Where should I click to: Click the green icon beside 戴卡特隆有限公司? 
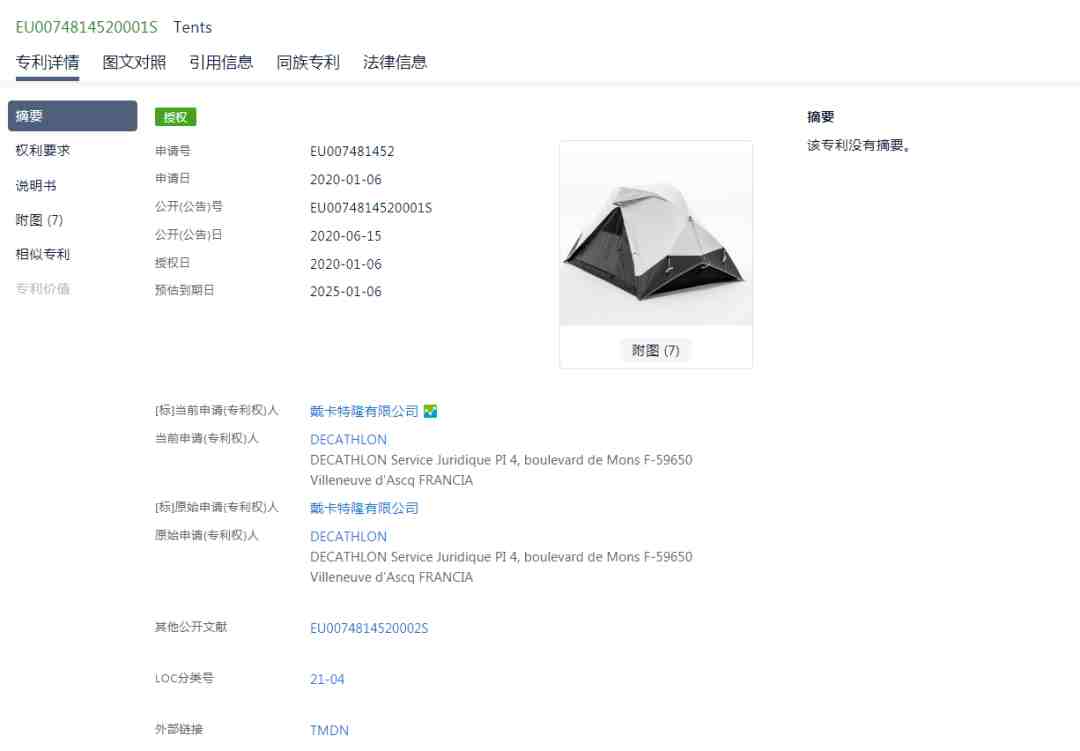pyautogui.click(x=430, y=411)
